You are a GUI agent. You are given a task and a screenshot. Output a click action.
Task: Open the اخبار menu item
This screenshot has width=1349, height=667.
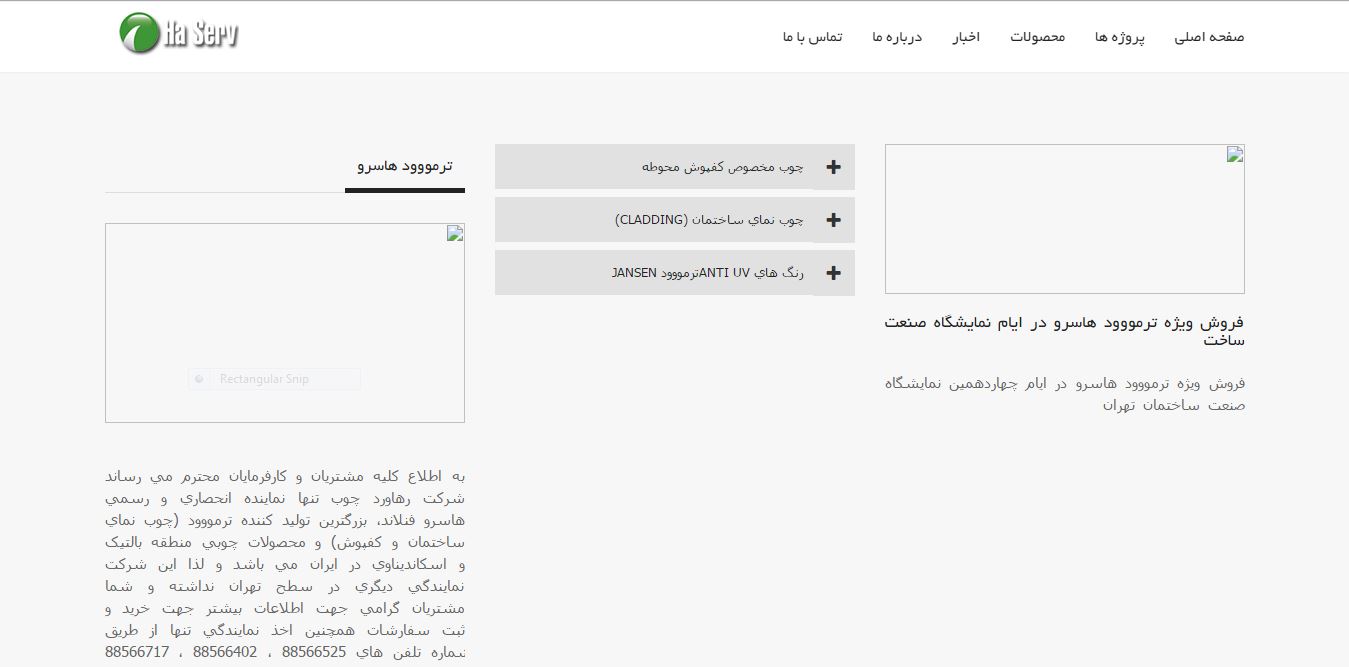(966, 37)
